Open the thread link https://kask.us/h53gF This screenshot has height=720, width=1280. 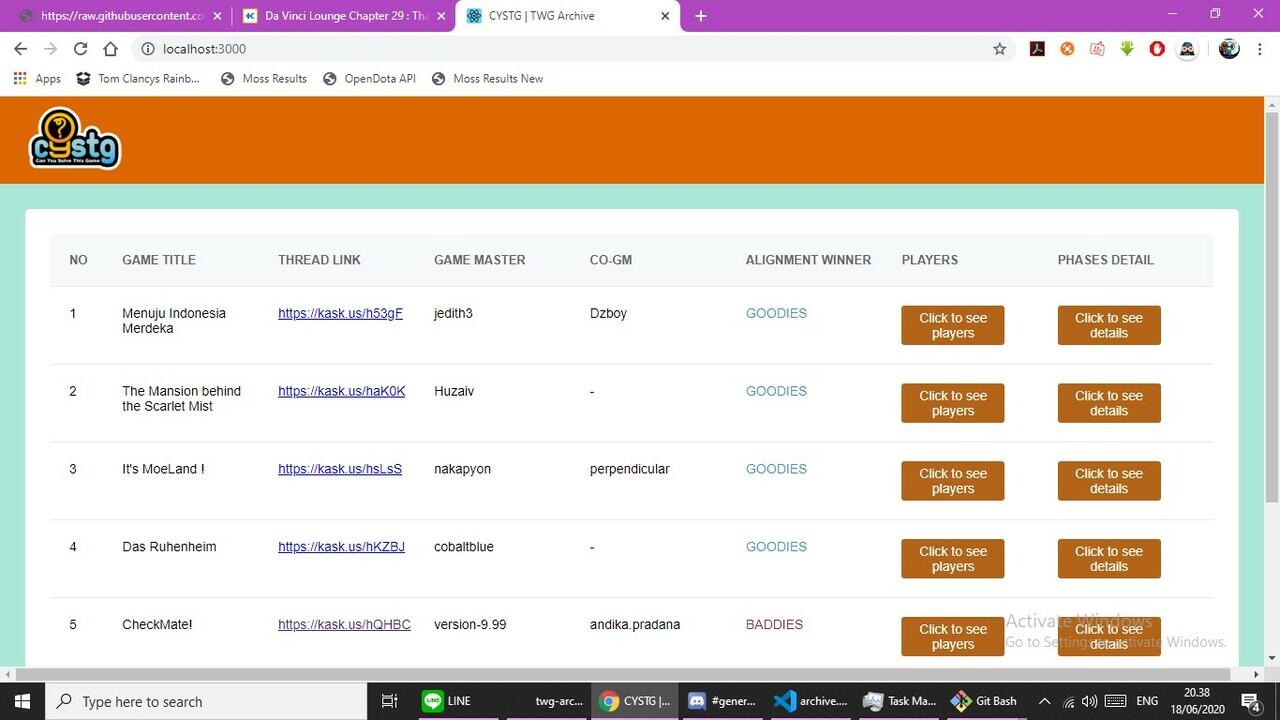coord(340,313)
